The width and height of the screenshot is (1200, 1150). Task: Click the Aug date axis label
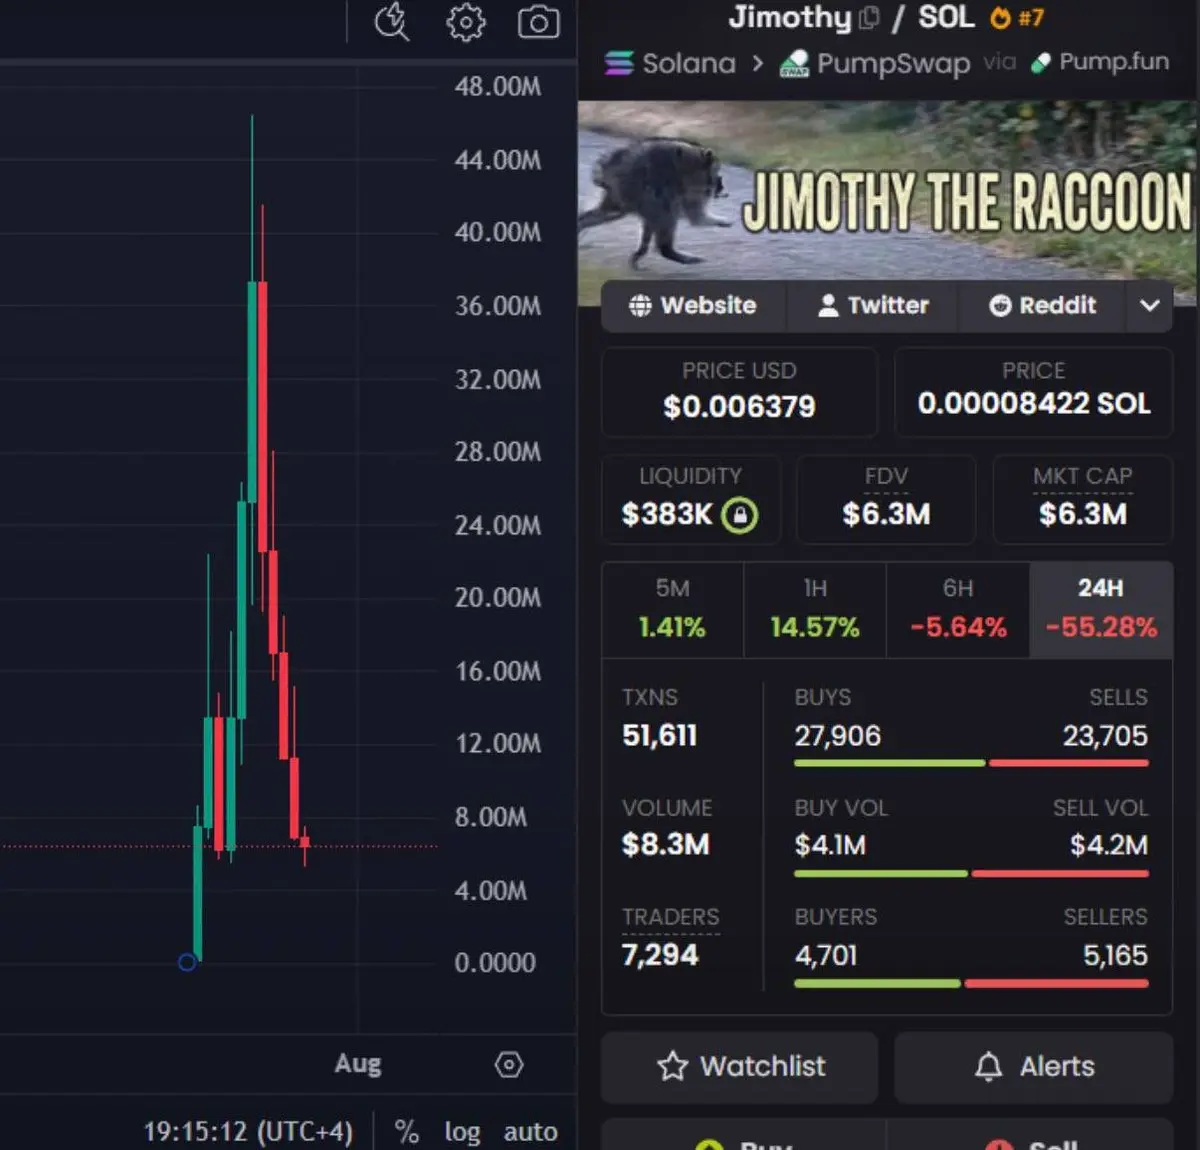pos(358,1063)
